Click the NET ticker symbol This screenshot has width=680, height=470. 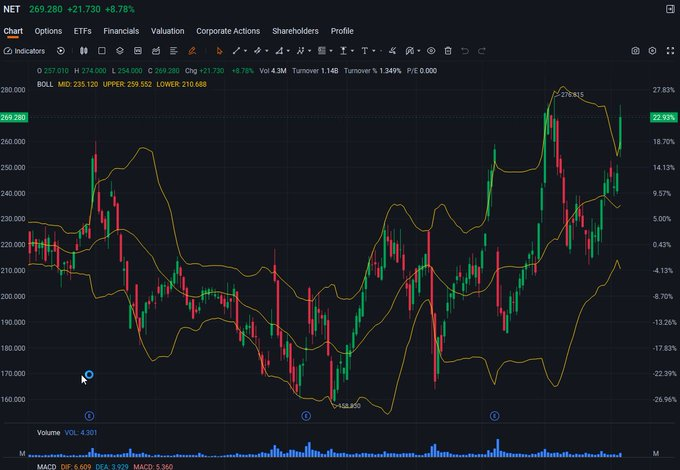[x=12, y=9]
